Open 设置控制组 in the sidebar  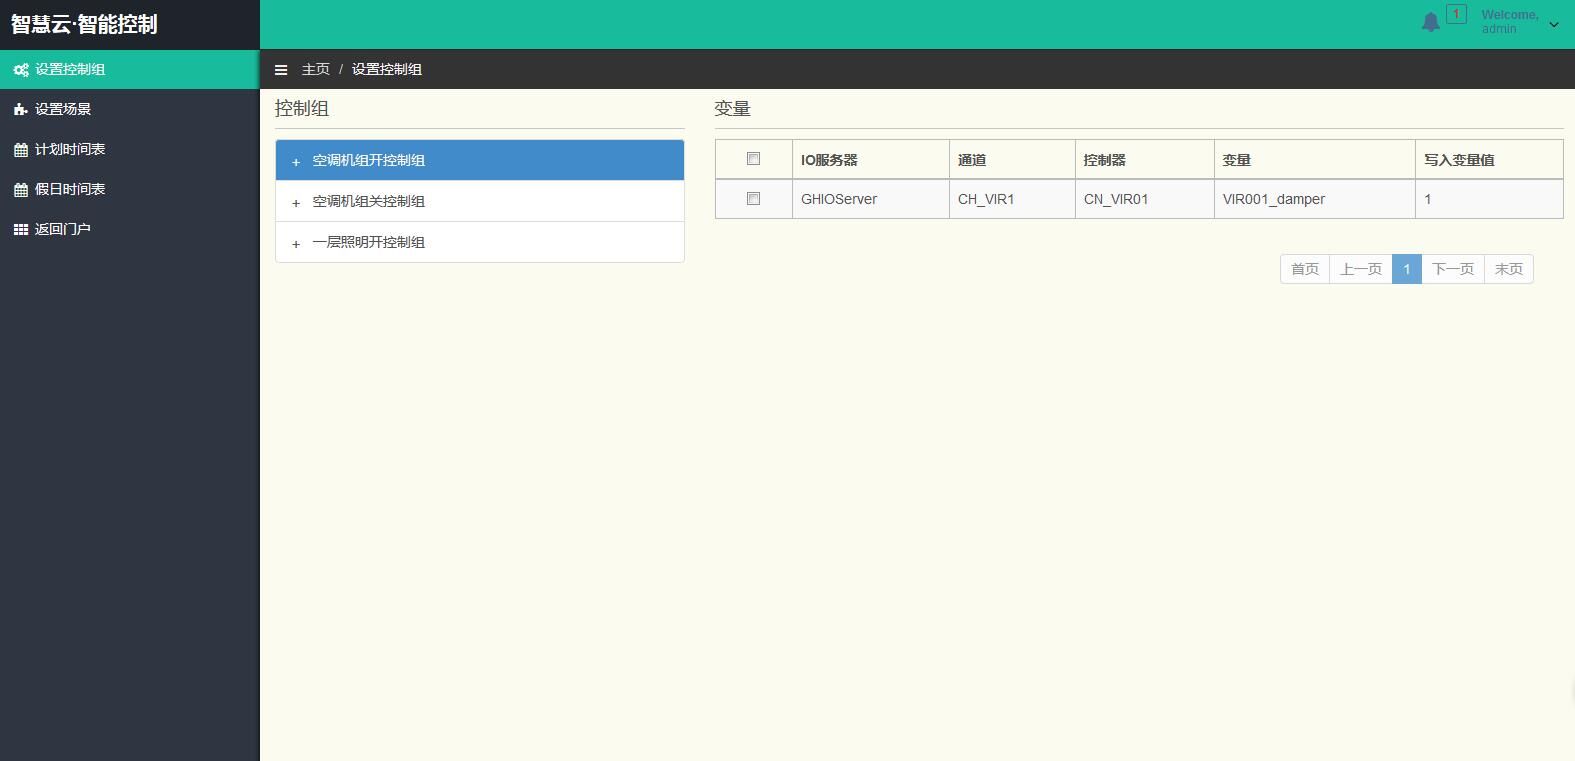[x=130, y=69]
